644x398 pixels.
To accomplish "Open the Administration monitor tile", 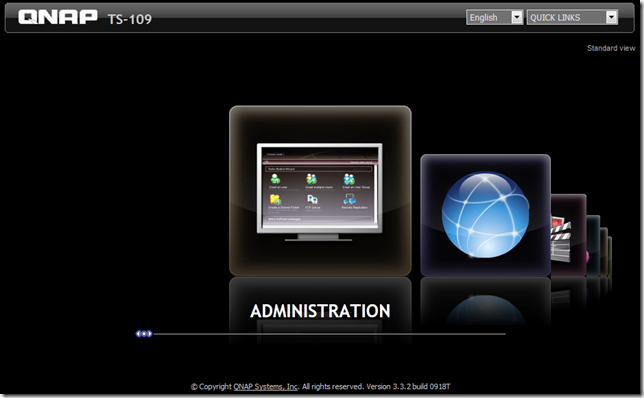I will [x=320, y=191].
